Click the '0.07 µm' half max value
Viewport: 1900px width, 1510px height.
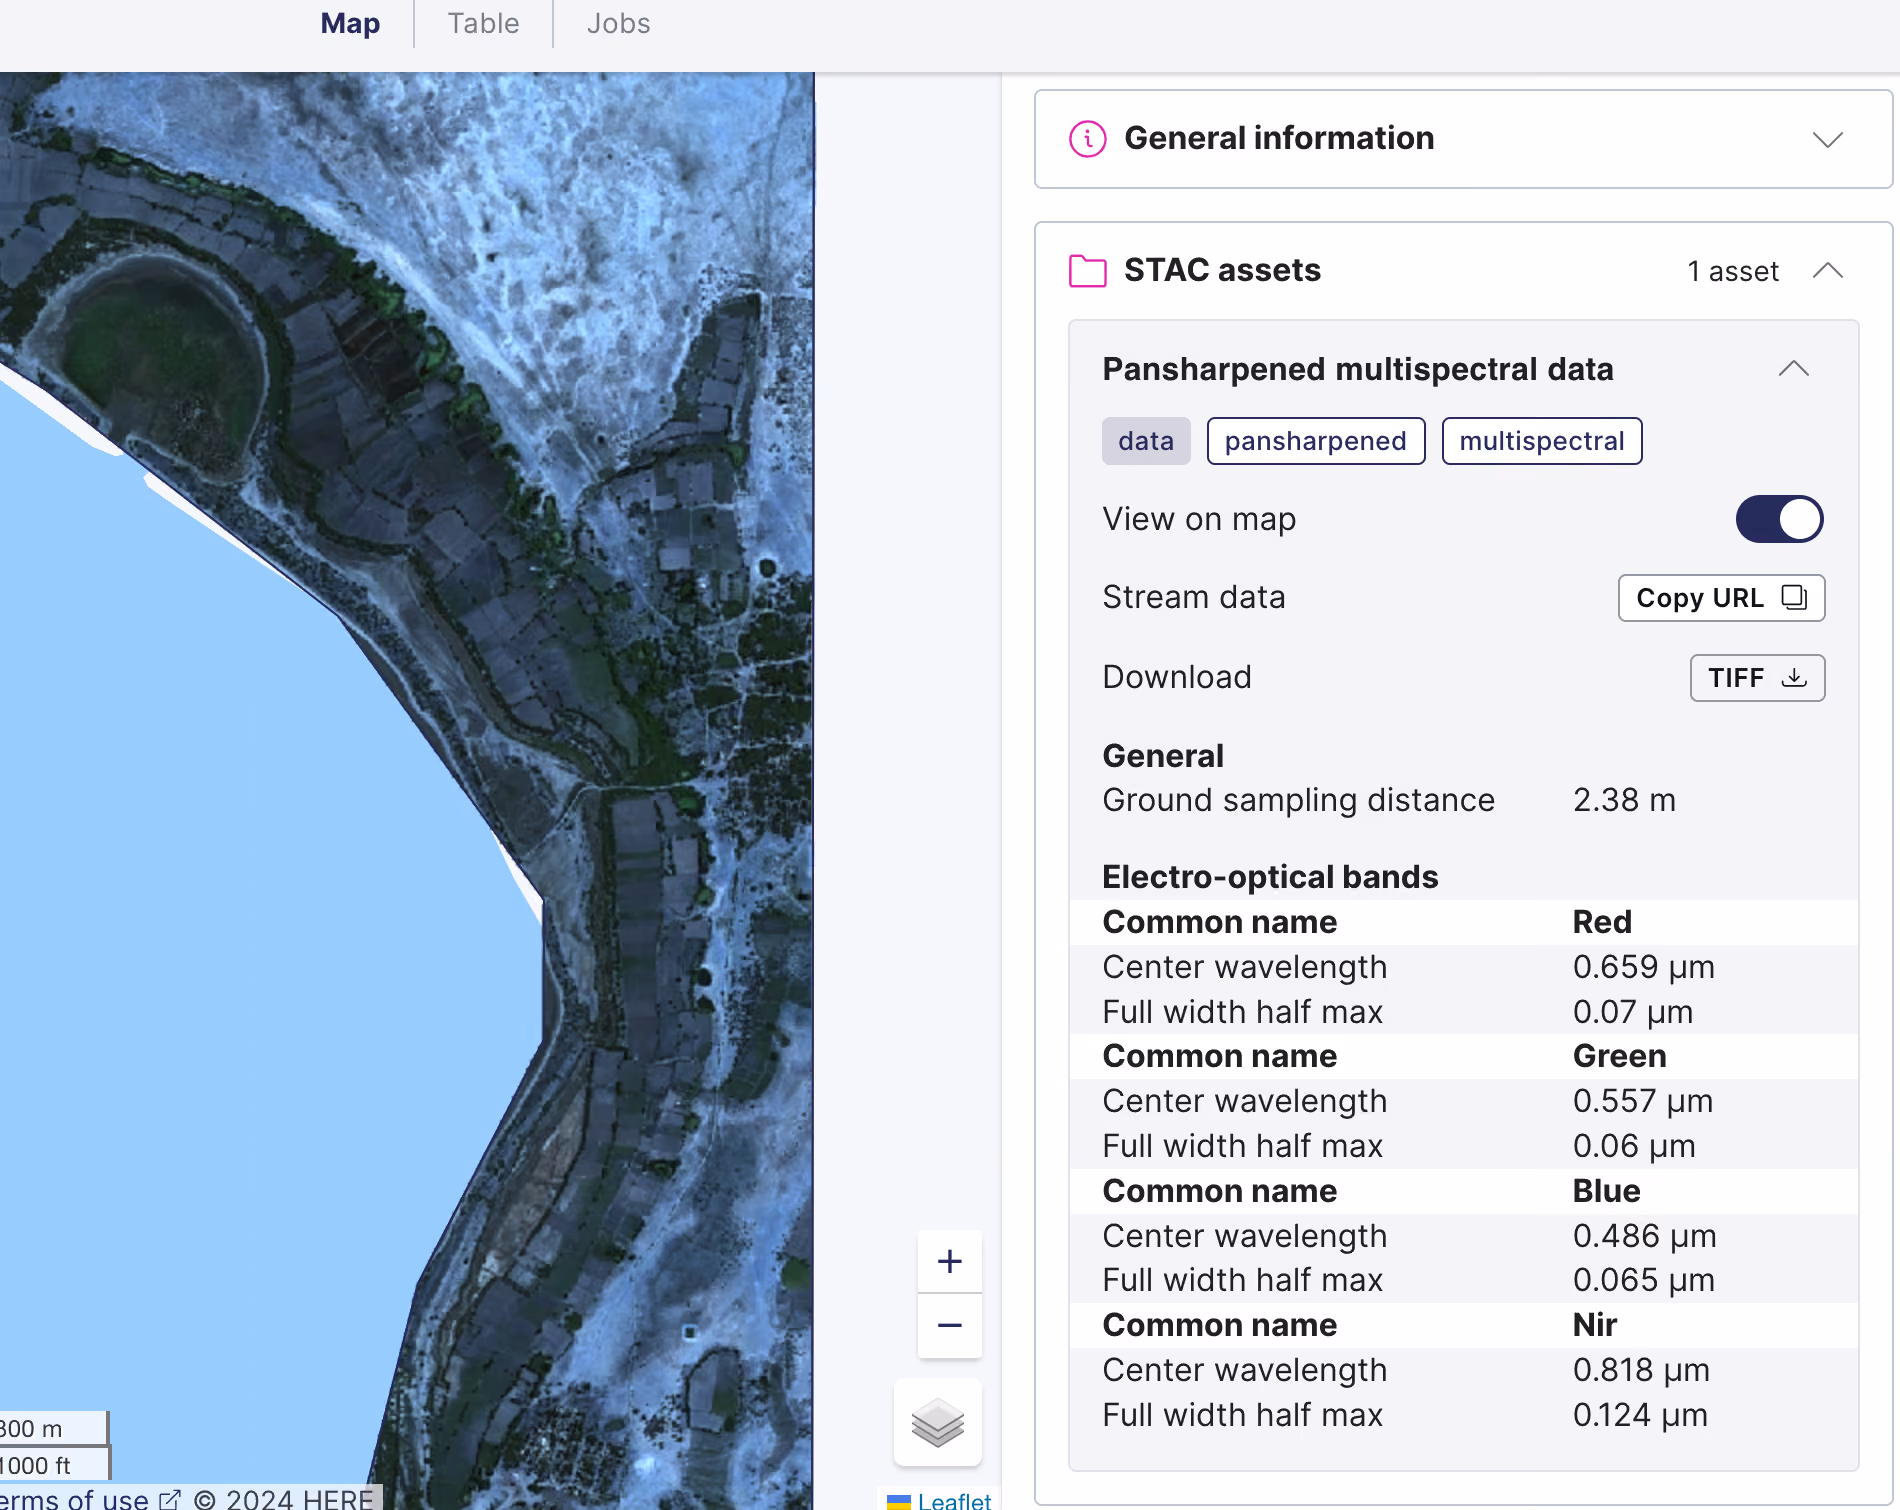coord(1633,1012)
